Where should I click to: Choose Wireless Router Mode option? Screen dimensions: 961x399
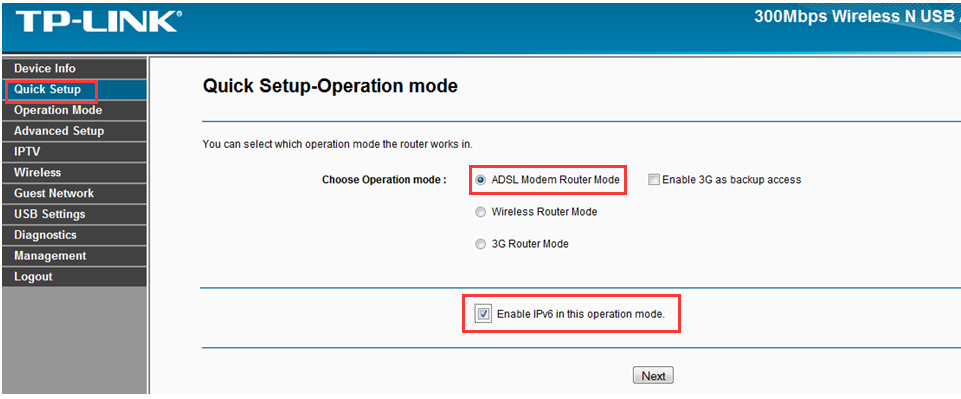tap(480, 212)
